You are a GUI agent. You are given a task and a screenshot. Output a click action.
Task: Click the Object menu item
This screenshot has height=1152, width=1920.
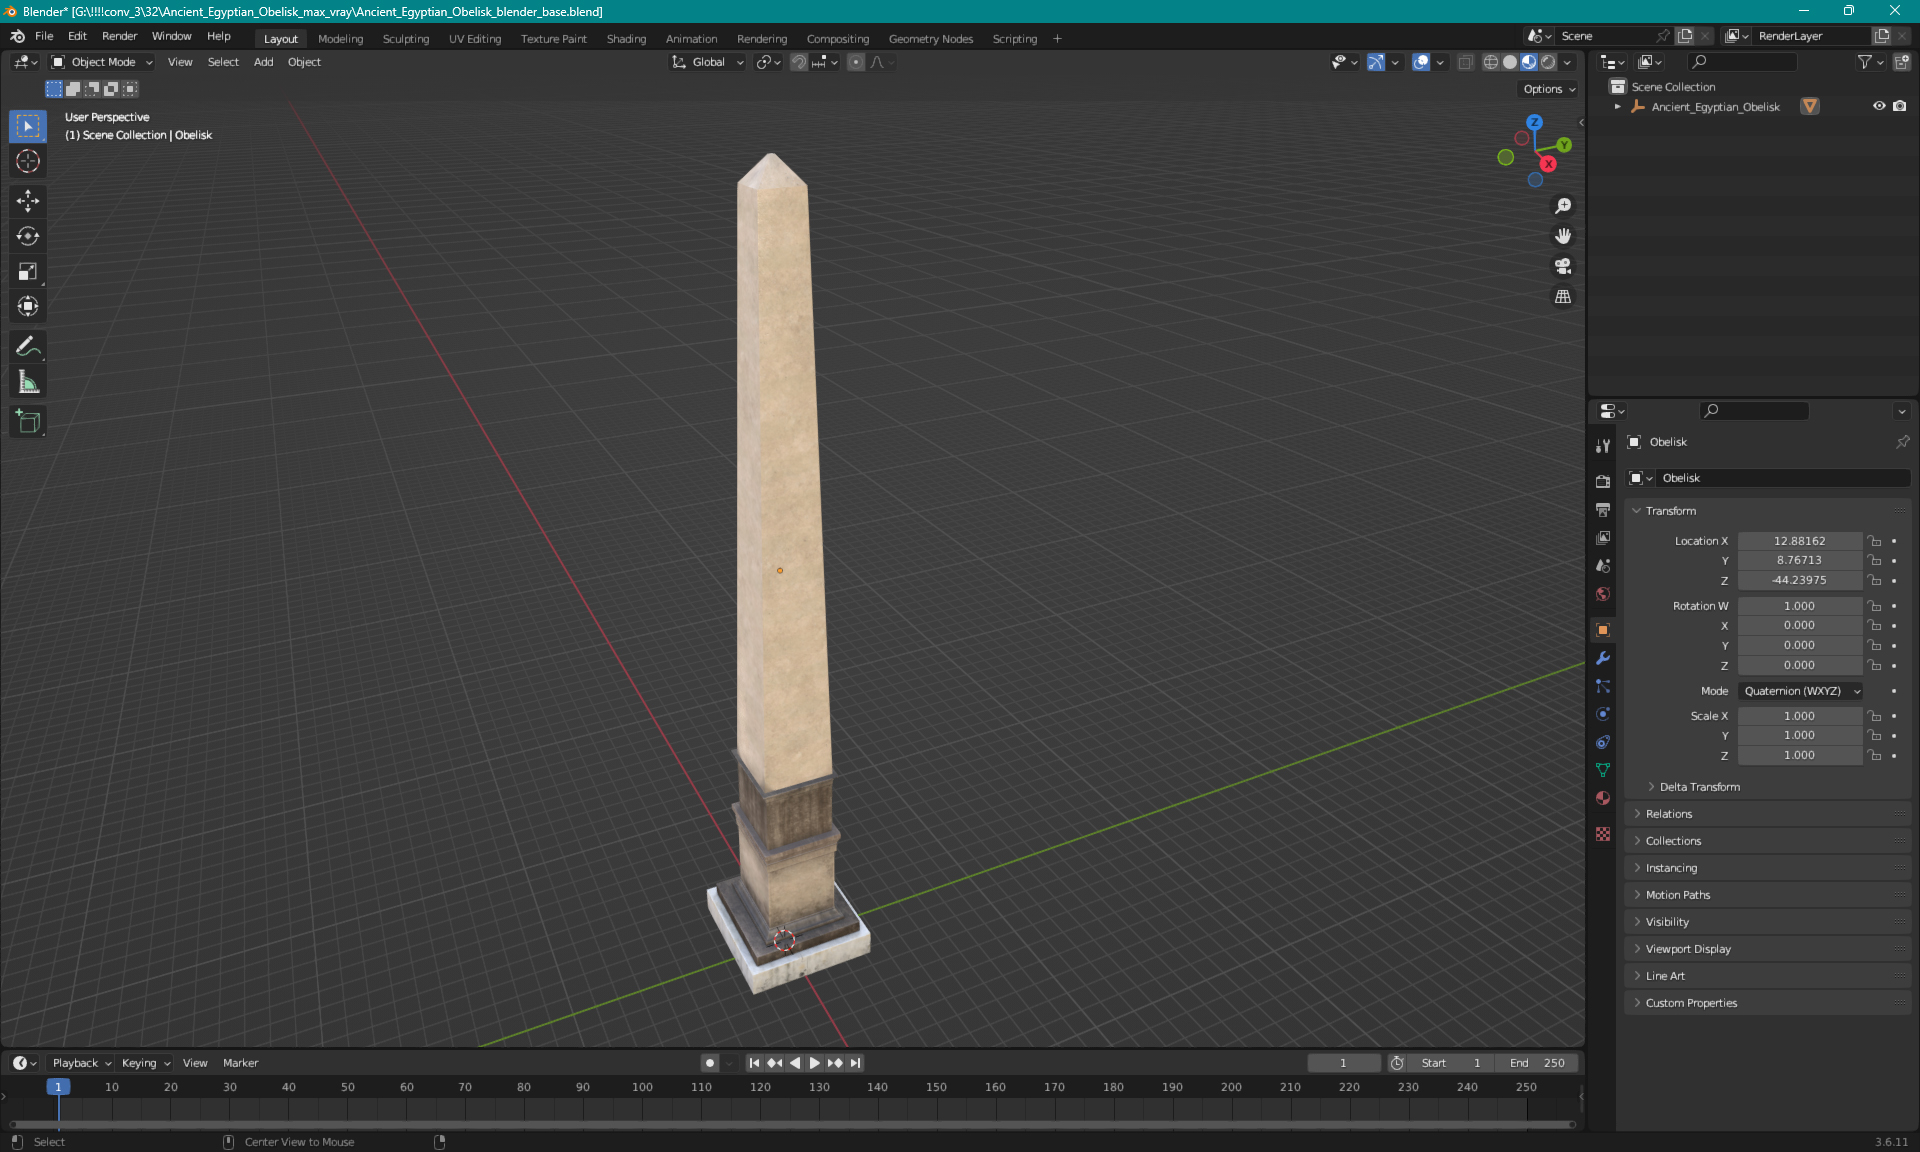303,62
